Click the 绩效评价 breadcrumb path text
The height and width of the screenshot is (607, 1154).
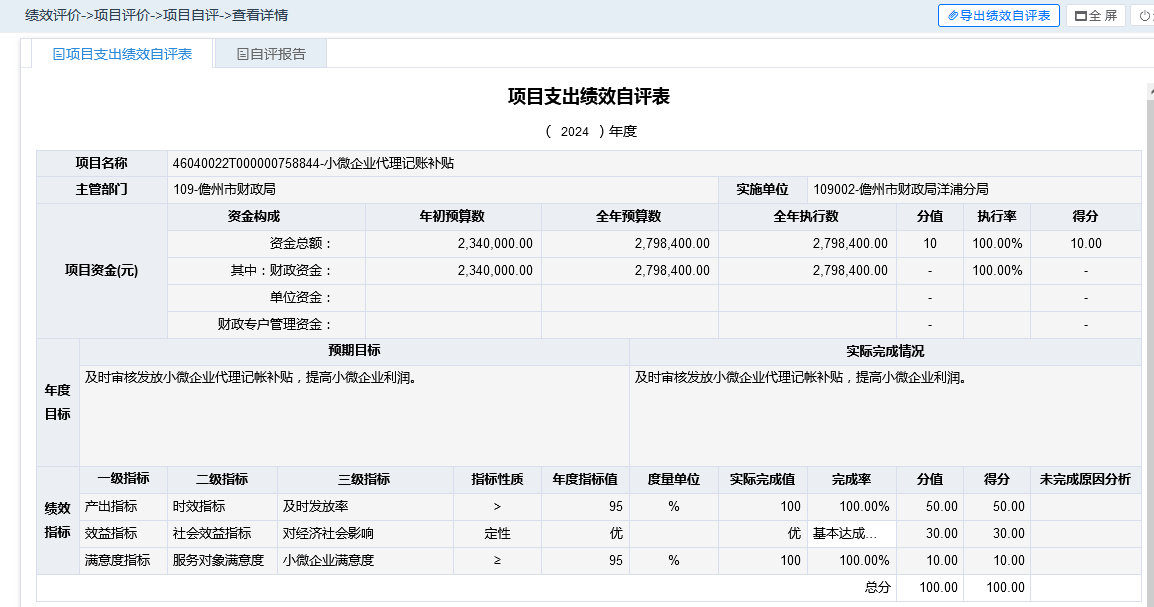54,15
